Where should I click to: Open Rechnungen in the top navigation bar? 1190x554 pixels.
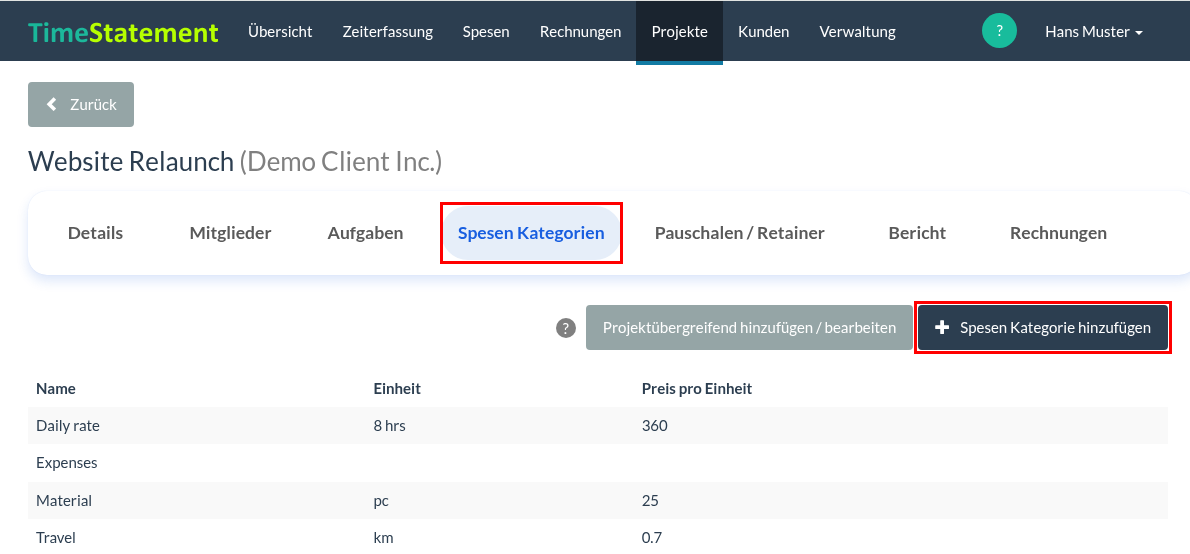(581, 32)
